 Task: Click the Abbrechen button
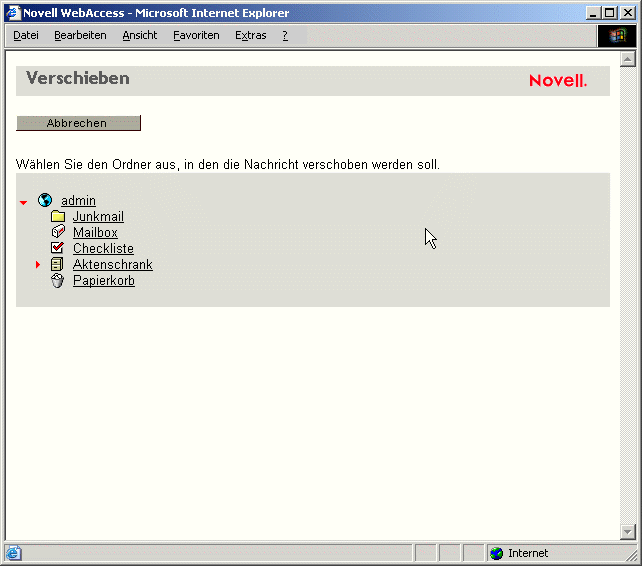click(x=78, y=123)
